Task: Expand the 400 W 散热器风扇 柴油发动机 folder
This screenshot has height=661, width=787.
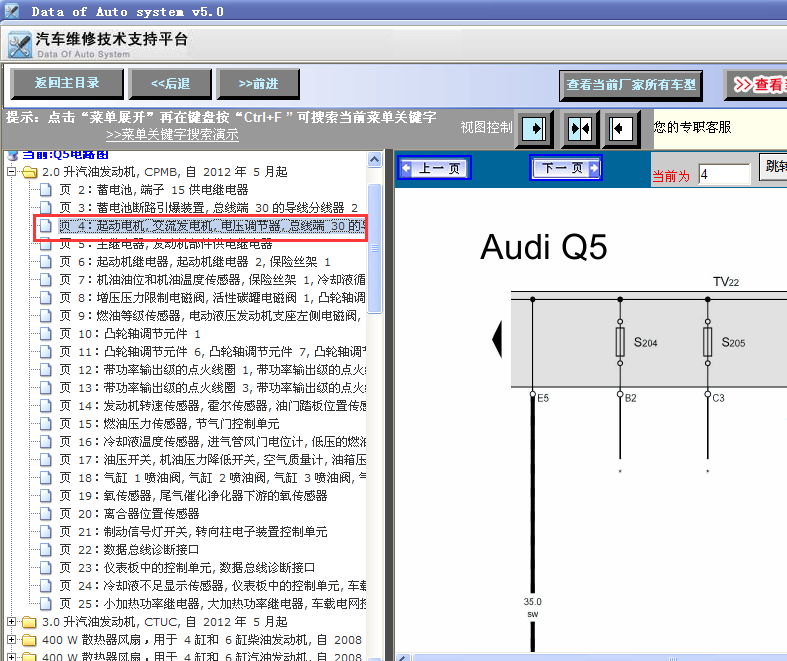Action: (x=12, y=640)
